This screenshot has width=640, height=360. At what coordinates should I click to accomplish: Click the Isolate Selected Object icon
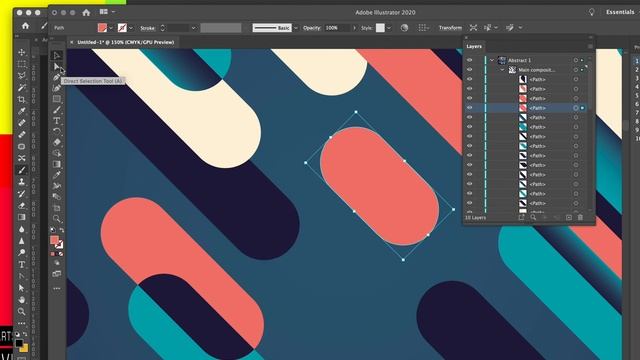click(473, 28)
